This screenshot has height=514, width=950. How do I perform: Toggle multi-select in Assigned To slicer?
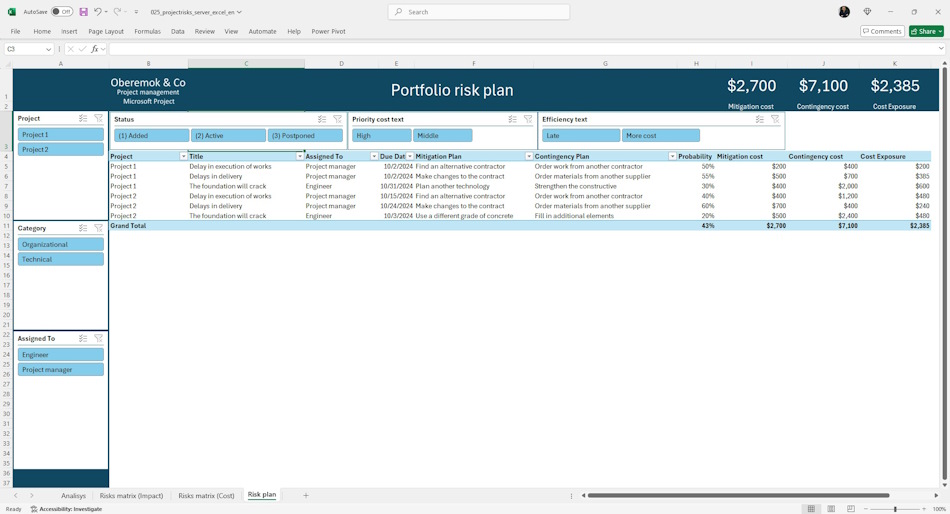(x=83, y=338)
